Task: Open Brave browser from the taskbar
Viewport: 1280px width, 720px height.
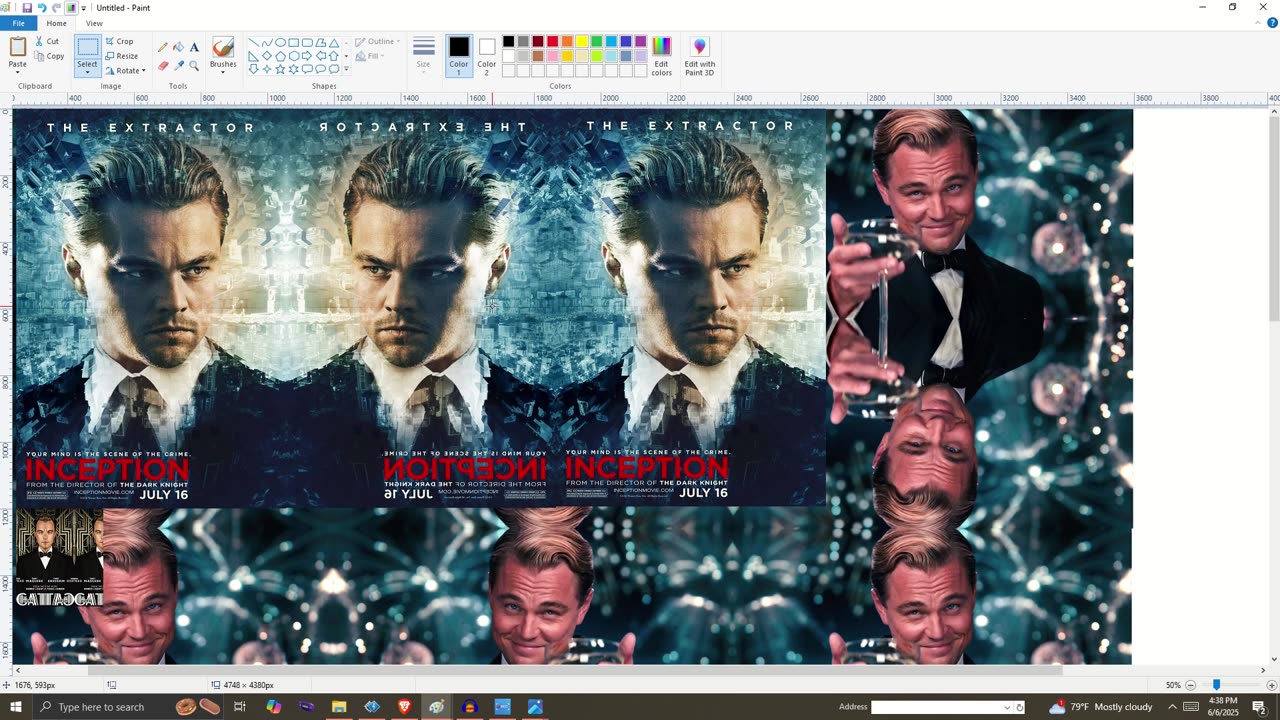Action: (405, 707)
